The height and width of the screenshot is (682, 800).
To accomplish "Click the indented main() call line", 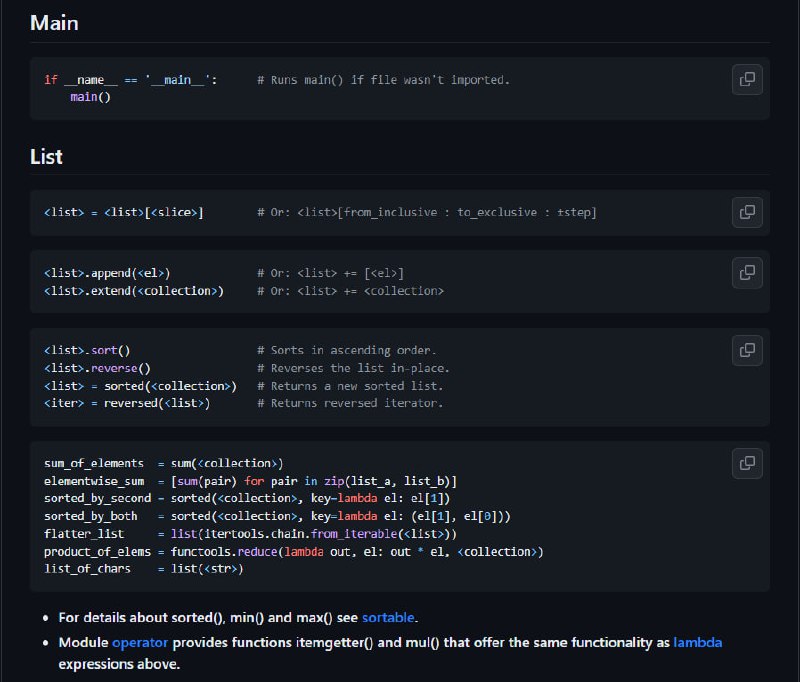I will pos(90,97).
